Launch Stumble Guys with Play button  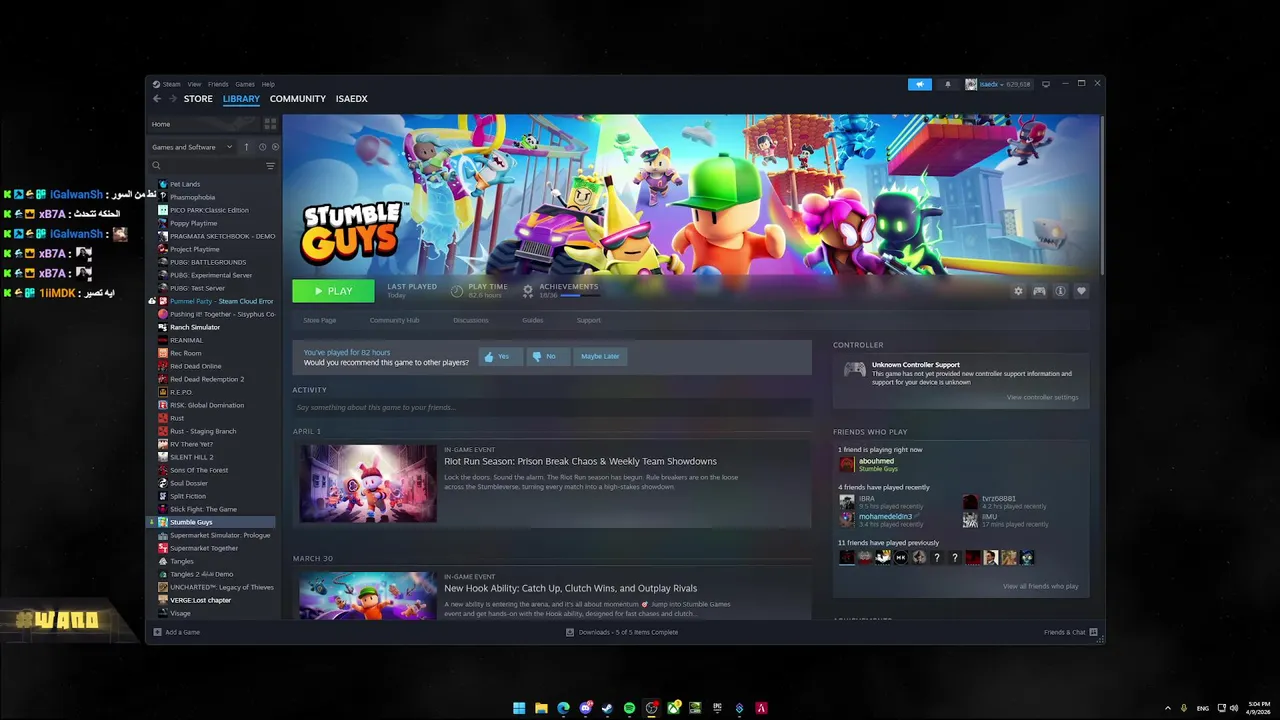pyautogui.click(x=333, y=291)
